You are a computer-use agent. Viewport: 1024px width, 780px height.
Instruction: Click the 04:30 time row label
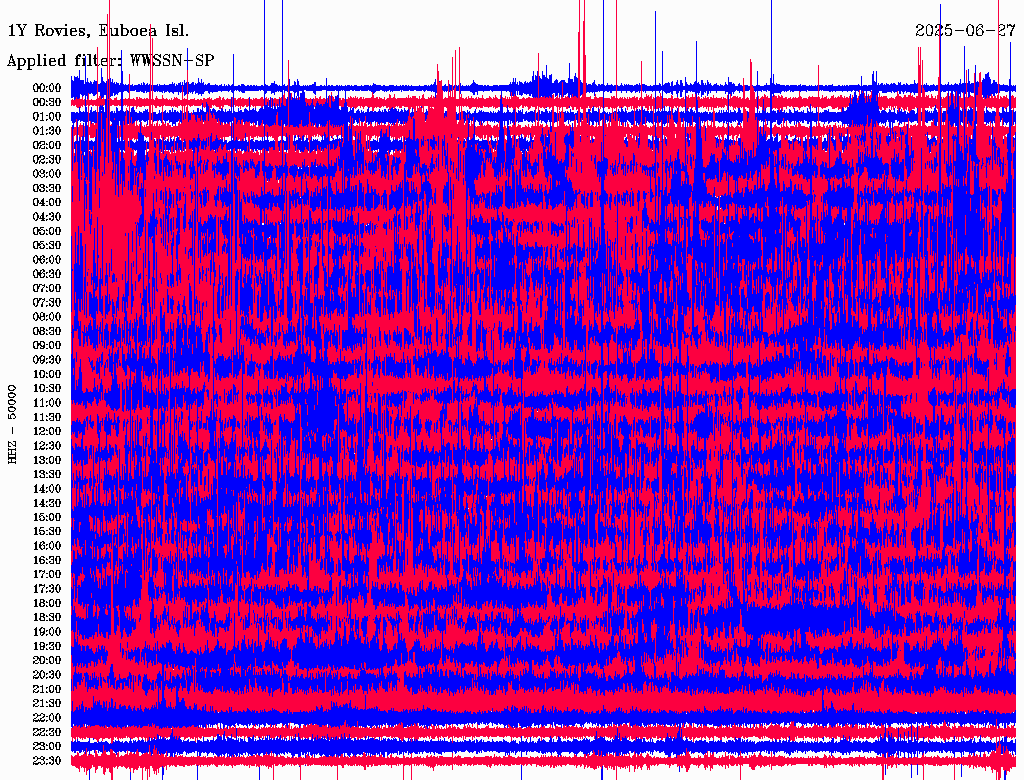coord(47,217)
